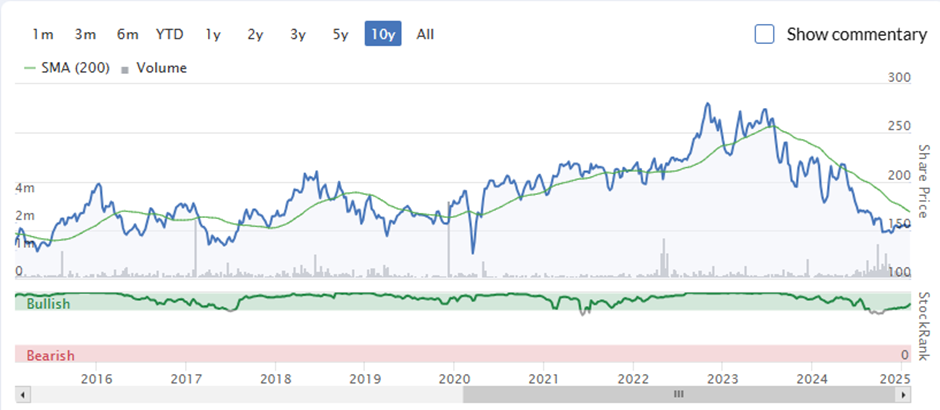The image size is (940, 410).
Task: Click the 2016 x-axis label
Action: (x=96, y=378)
